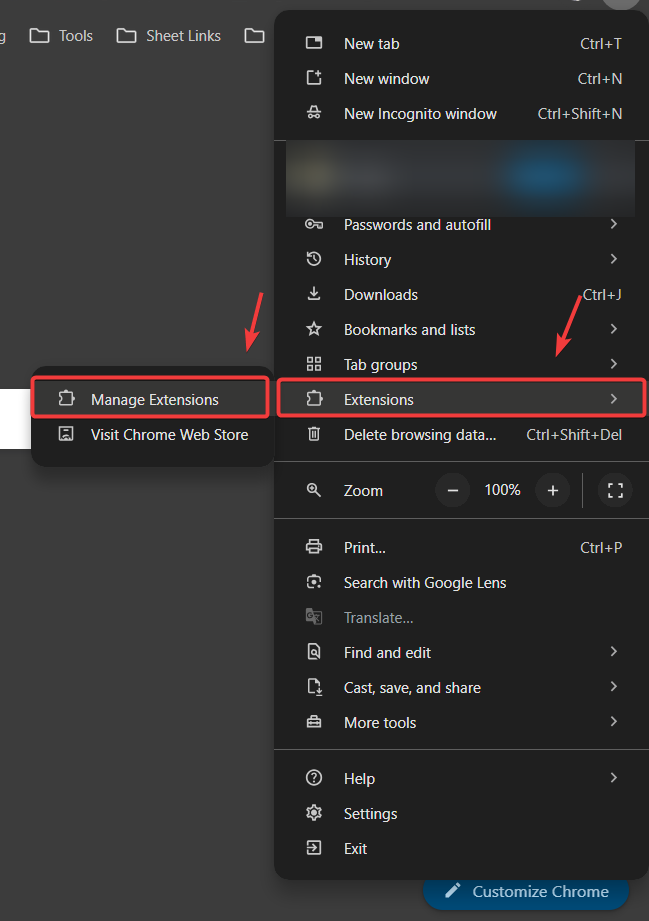Click the Find and edit icon

click(314, 652)
